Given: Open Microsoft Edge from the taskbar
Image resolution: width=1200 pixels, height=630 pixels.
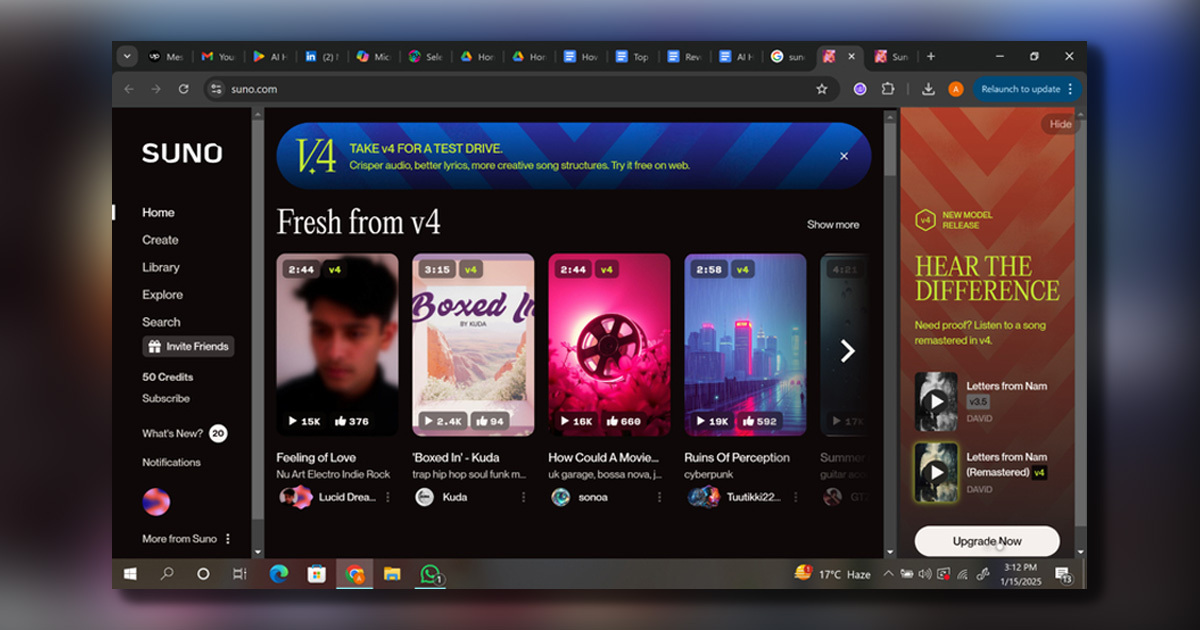Looking at the screenshot, I should pos(279,574).
